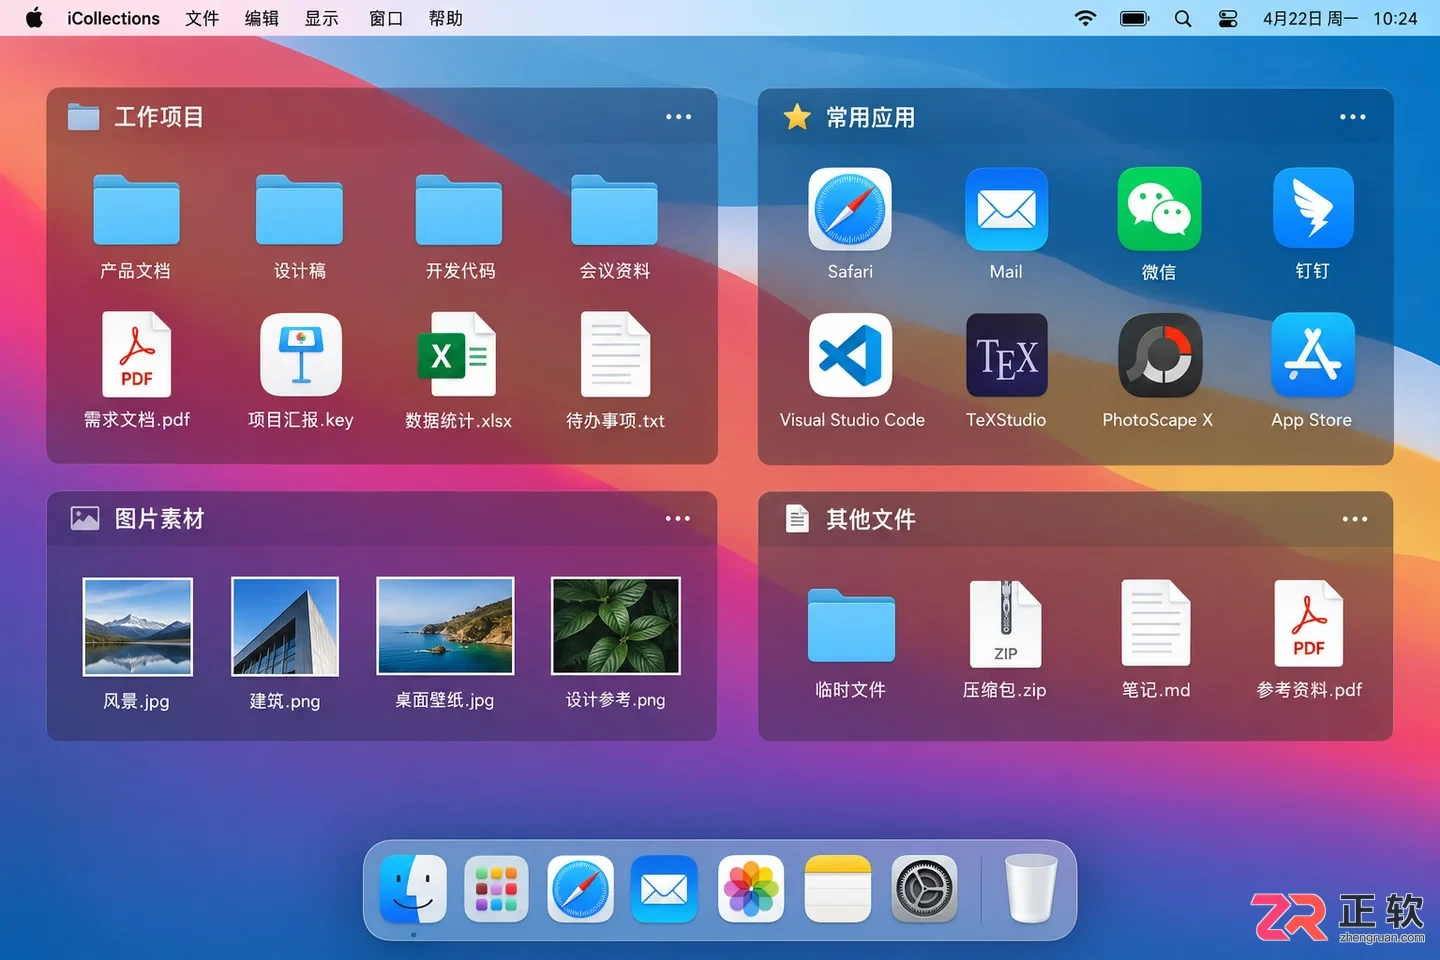Launch Visual Studio Code icon
The image size is (1440, 960).
click(850, 355)
